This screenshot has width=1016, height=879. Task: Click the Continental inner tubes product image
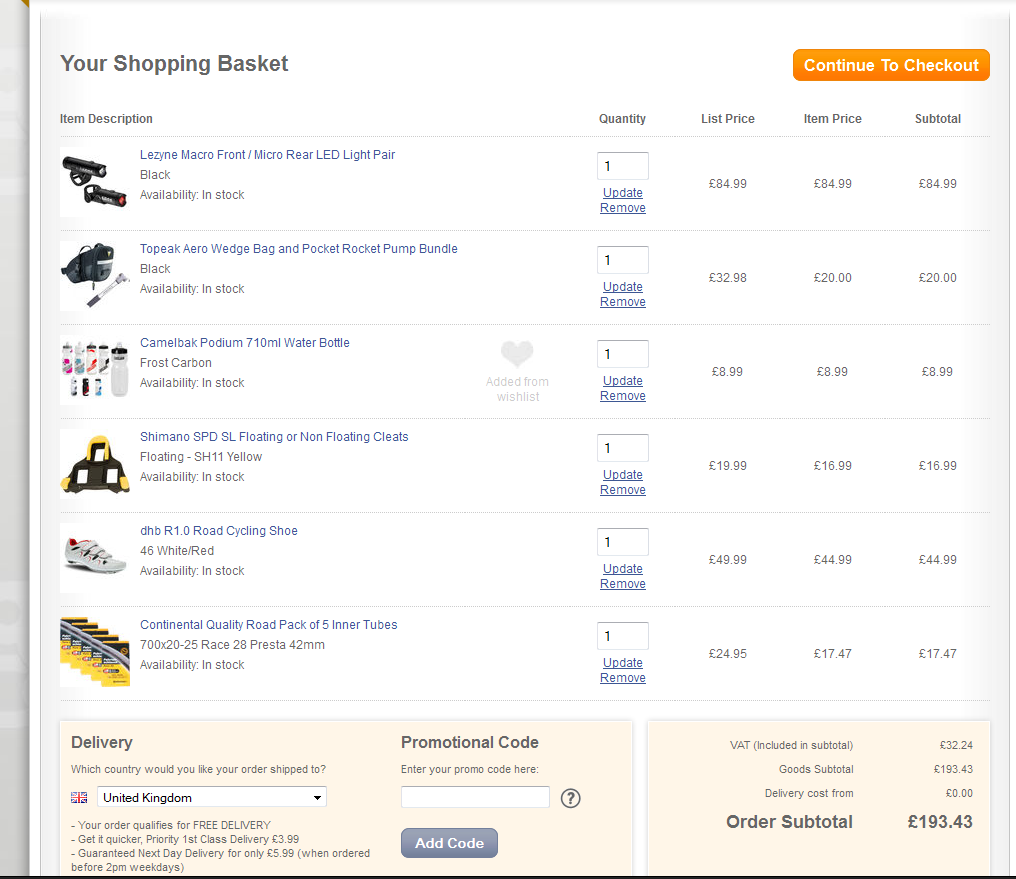click(94, 651)
